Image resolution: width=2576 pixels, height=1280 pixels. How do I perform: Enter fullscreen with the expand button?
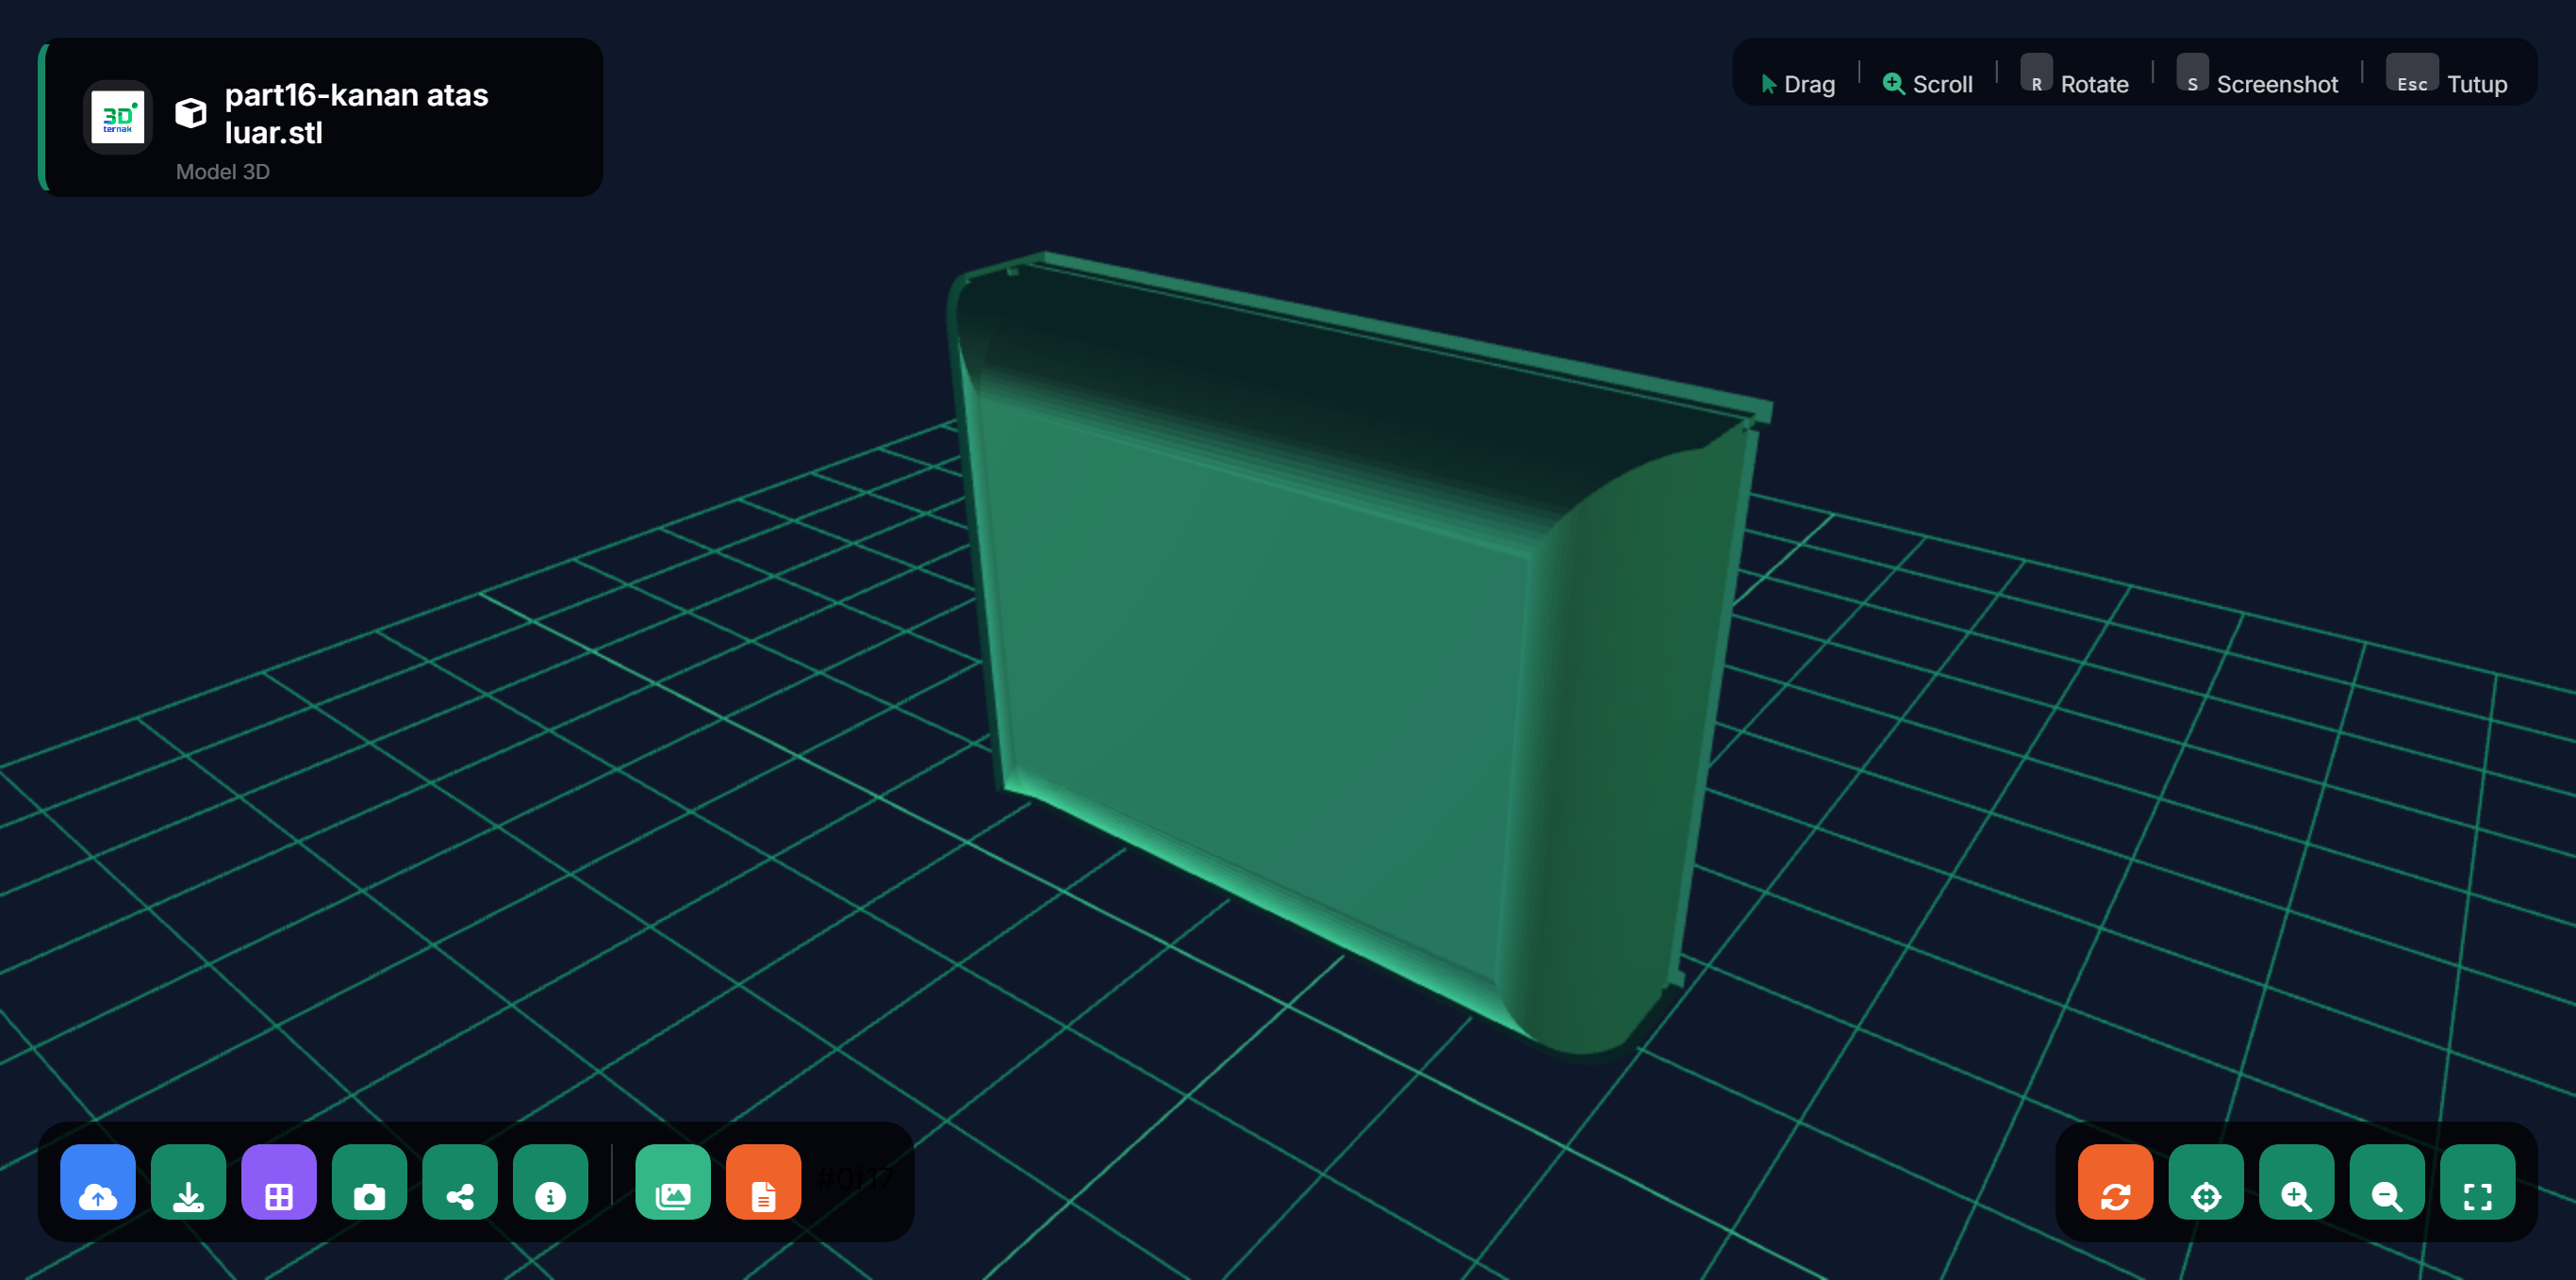tap(2477, 1182)
